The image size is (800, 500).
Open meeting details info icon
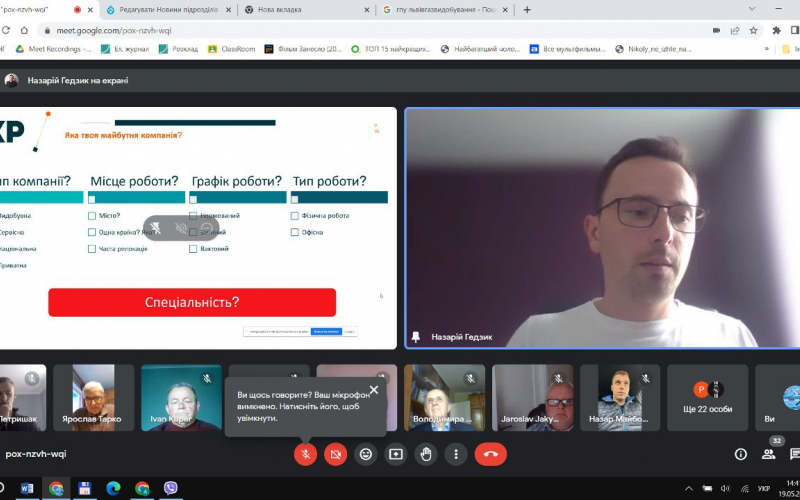click(x=740, y=454)
